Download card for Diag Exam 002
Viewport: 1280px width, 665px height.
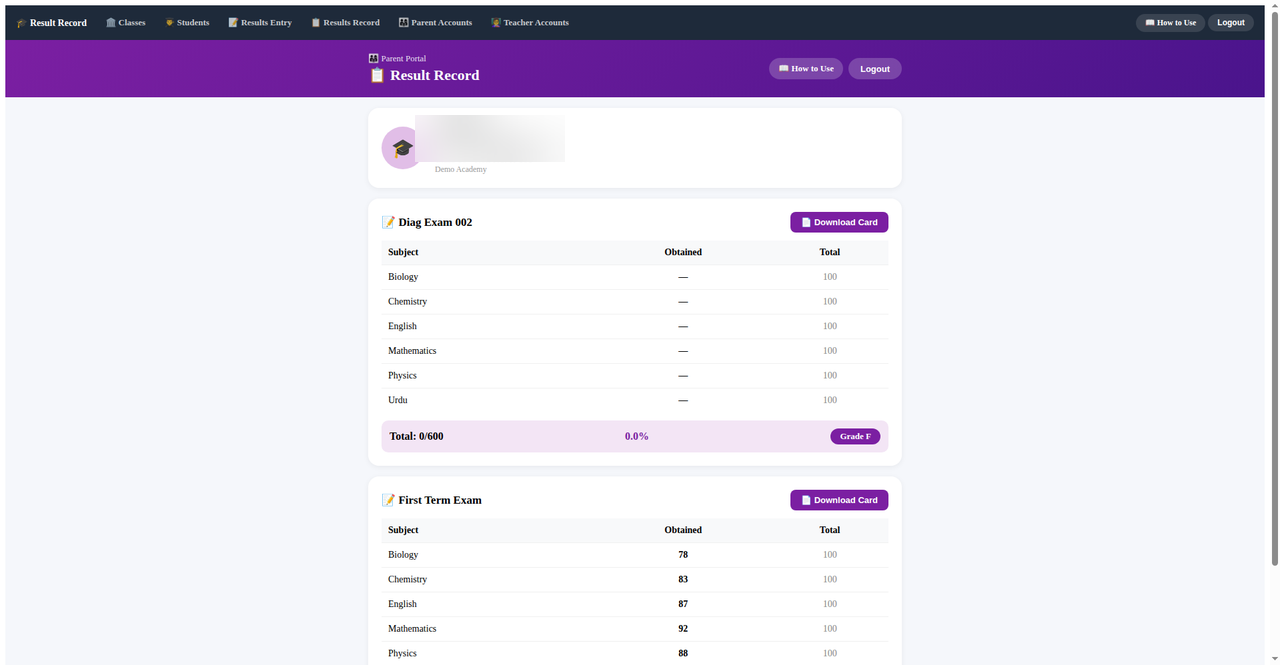(x=839, y=222)
